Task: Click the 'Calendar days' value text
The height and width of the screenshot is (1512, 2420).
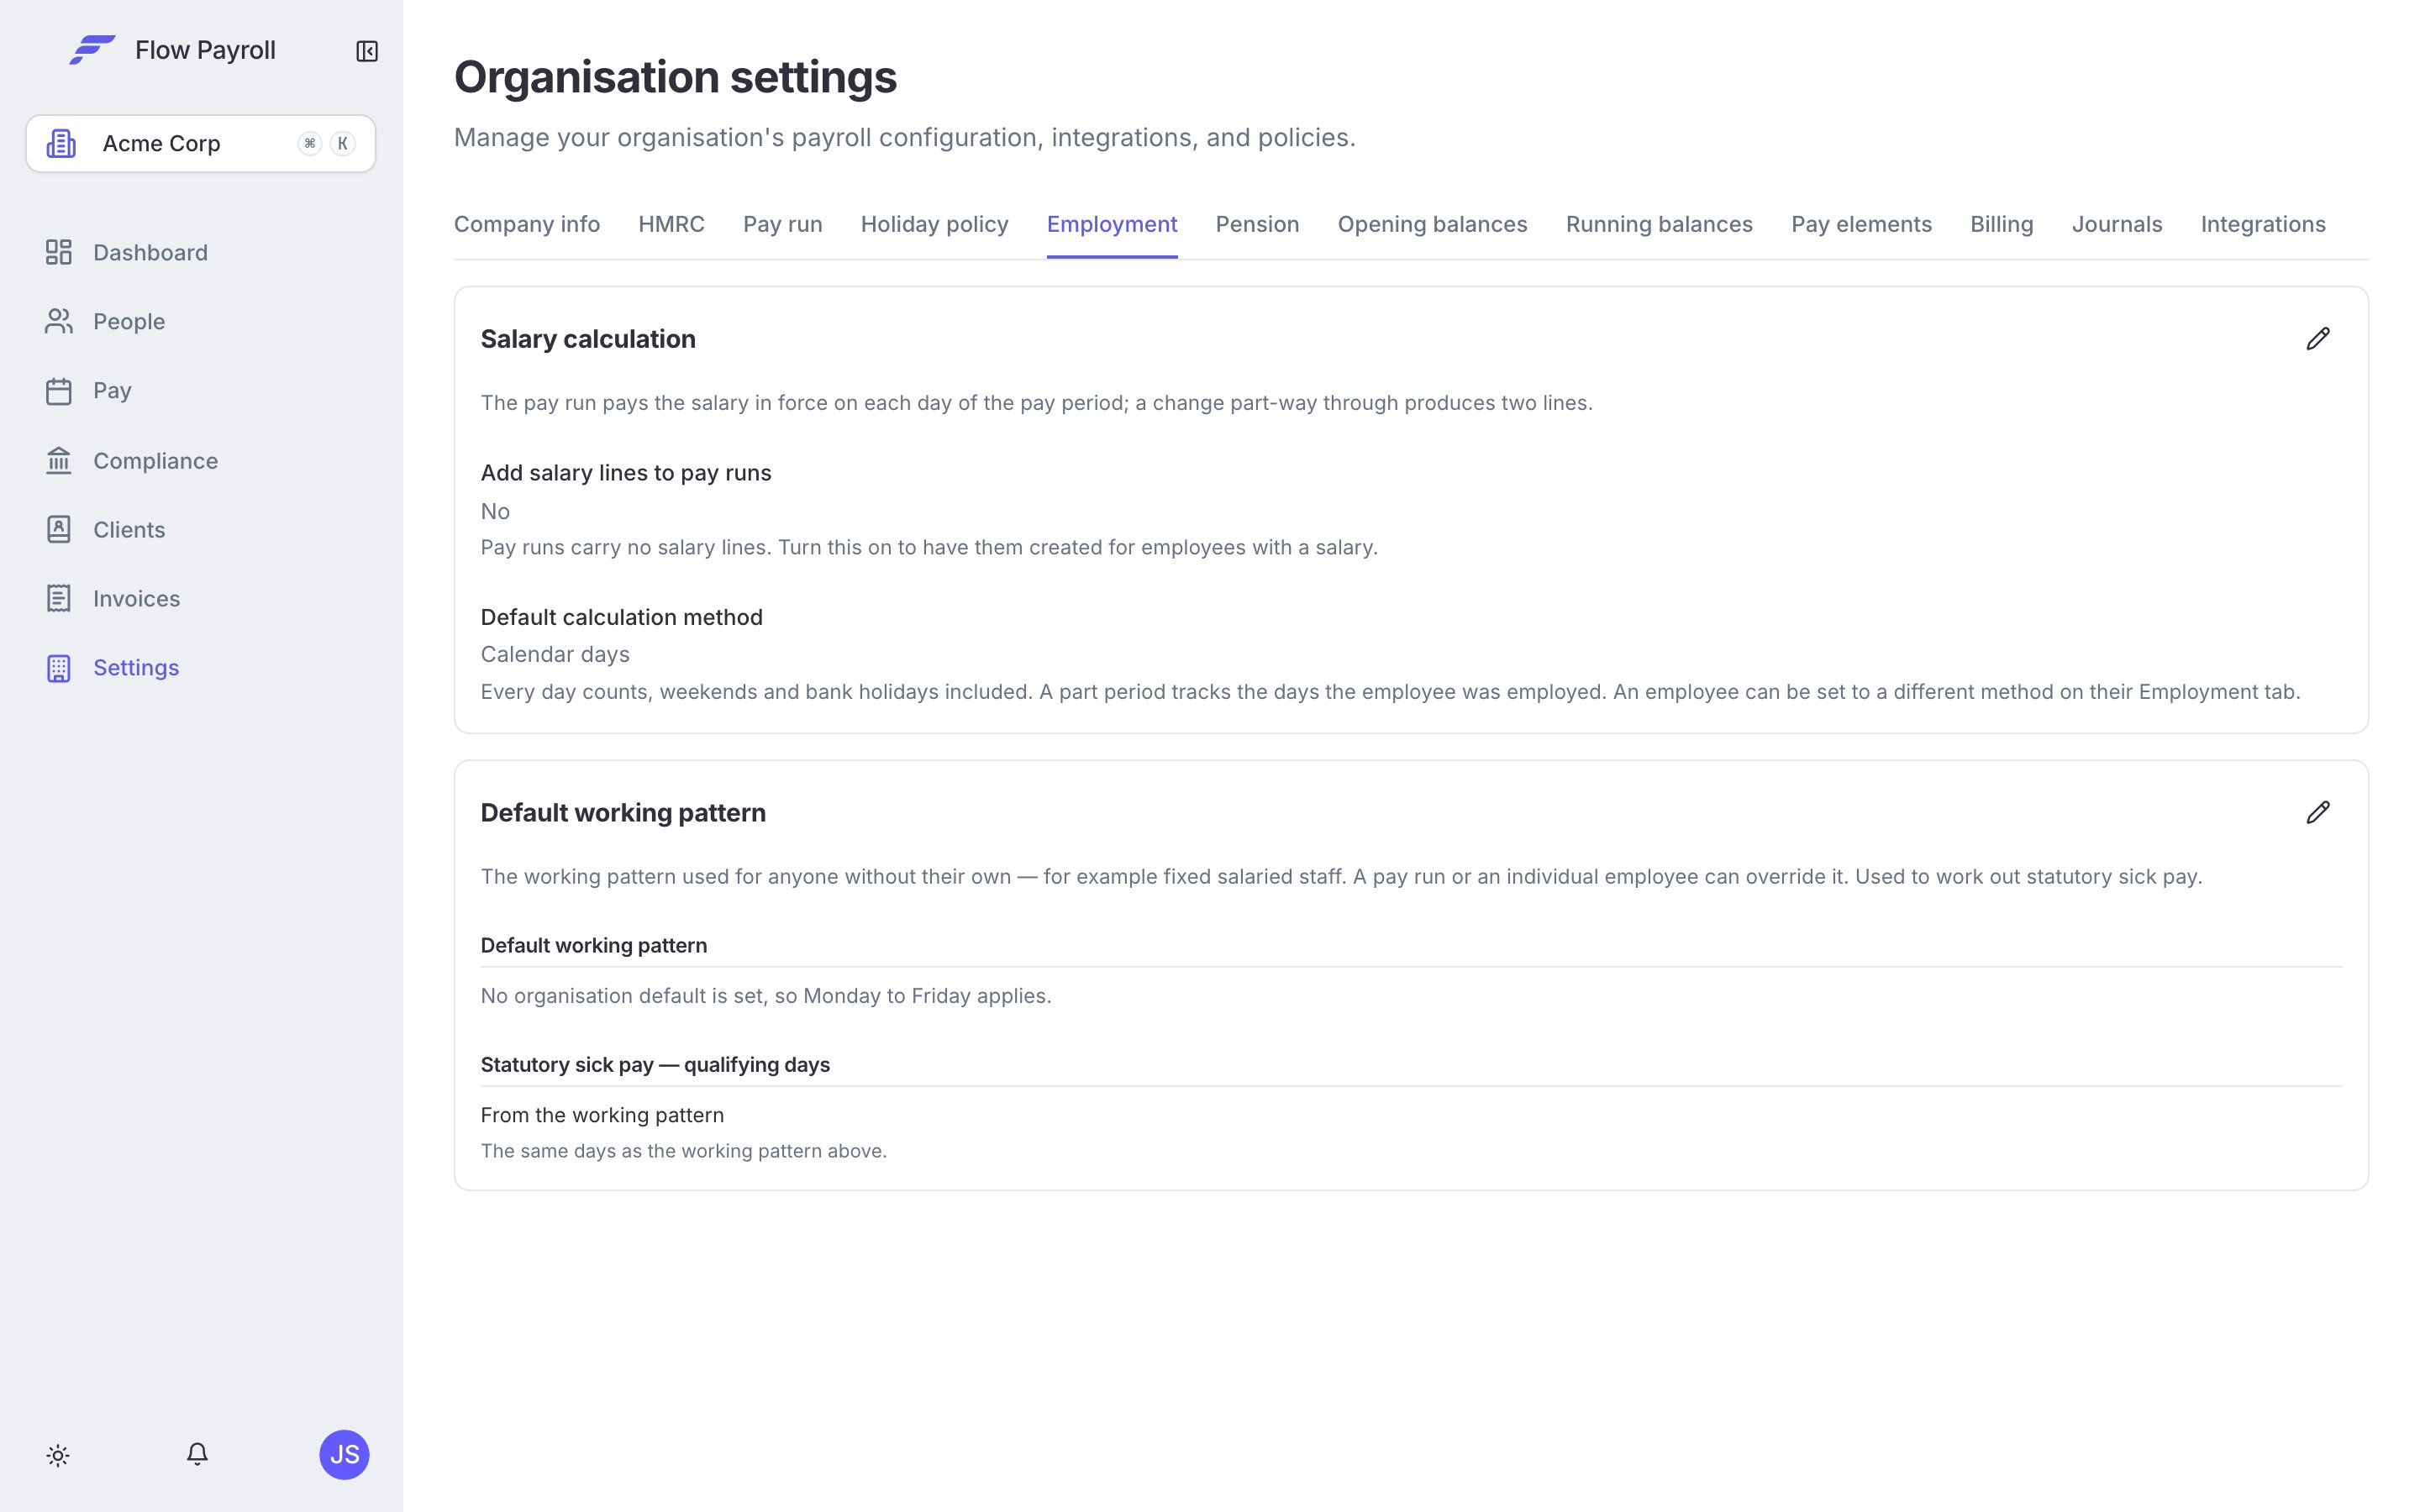Action: click(555, 654)
